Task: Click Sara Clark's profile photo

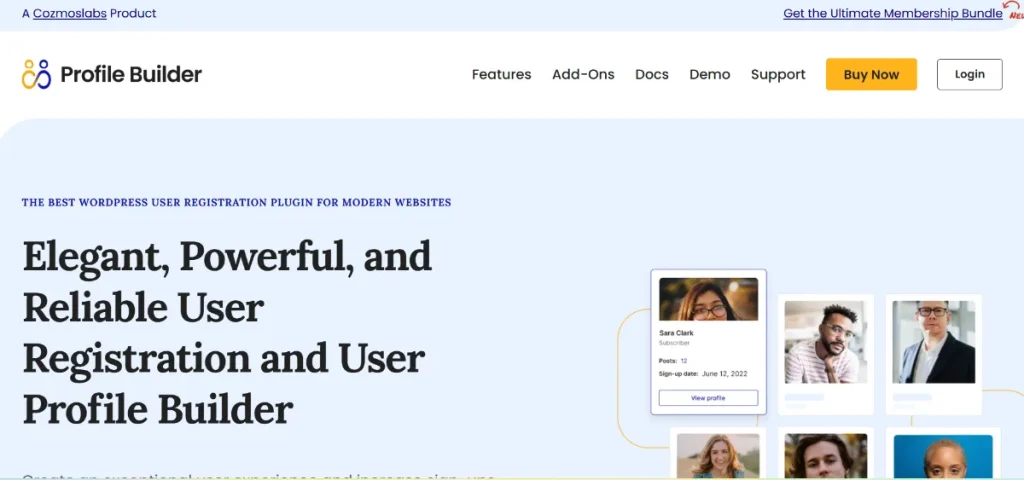Action: coord(709,299)
